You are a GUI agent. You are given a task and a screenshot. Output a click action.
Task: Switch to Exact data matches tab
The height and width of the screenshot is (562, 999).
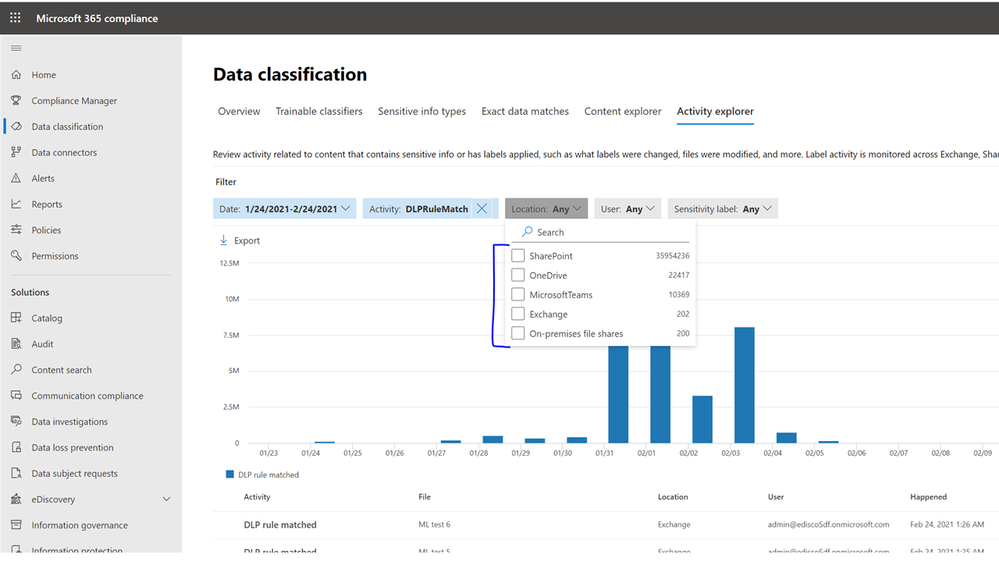tap(525, 111)
